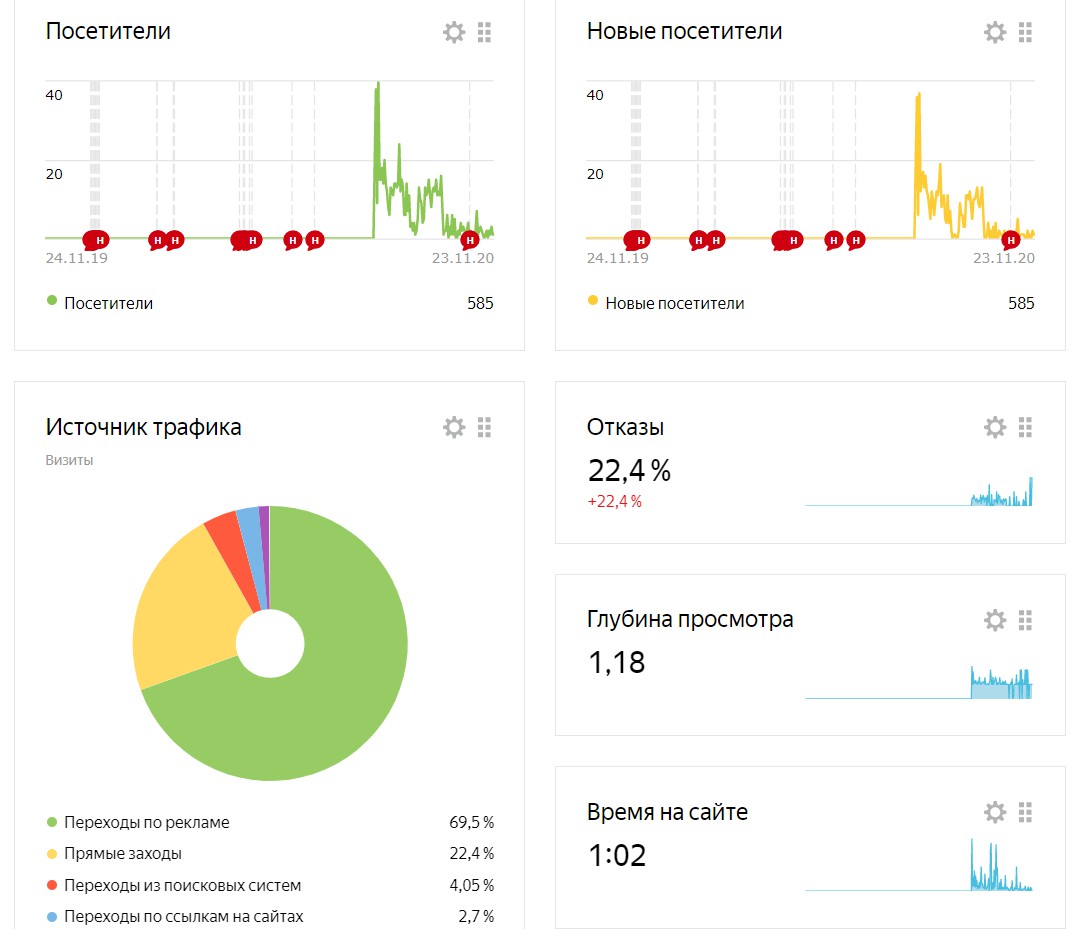Click the Глубина просмотра sparkline chart
The height and width of the screenshot is (929, 1072).
click(919, 684)
